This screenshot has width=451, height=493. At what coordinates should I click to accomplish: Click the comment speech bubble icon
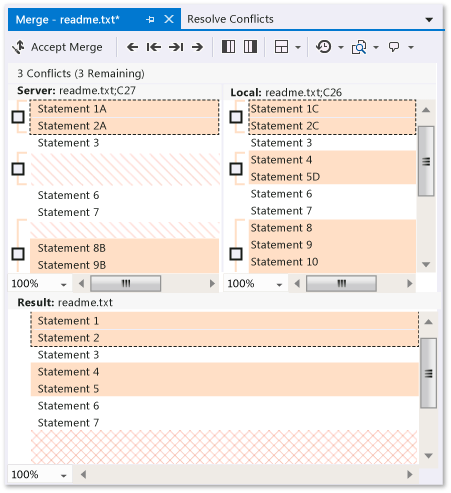394,47
